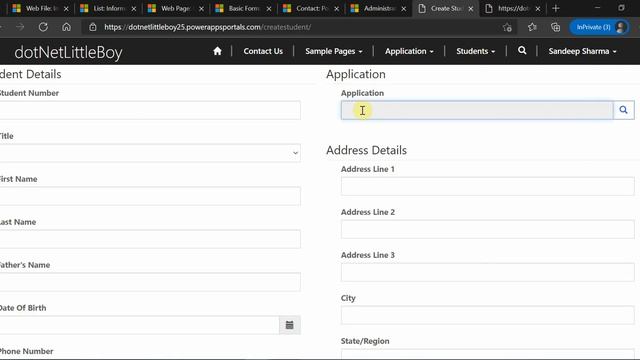Focus the browser address bar URL
Image resolution: width=640 pixels, height=360 pixels.
[207, 27]
